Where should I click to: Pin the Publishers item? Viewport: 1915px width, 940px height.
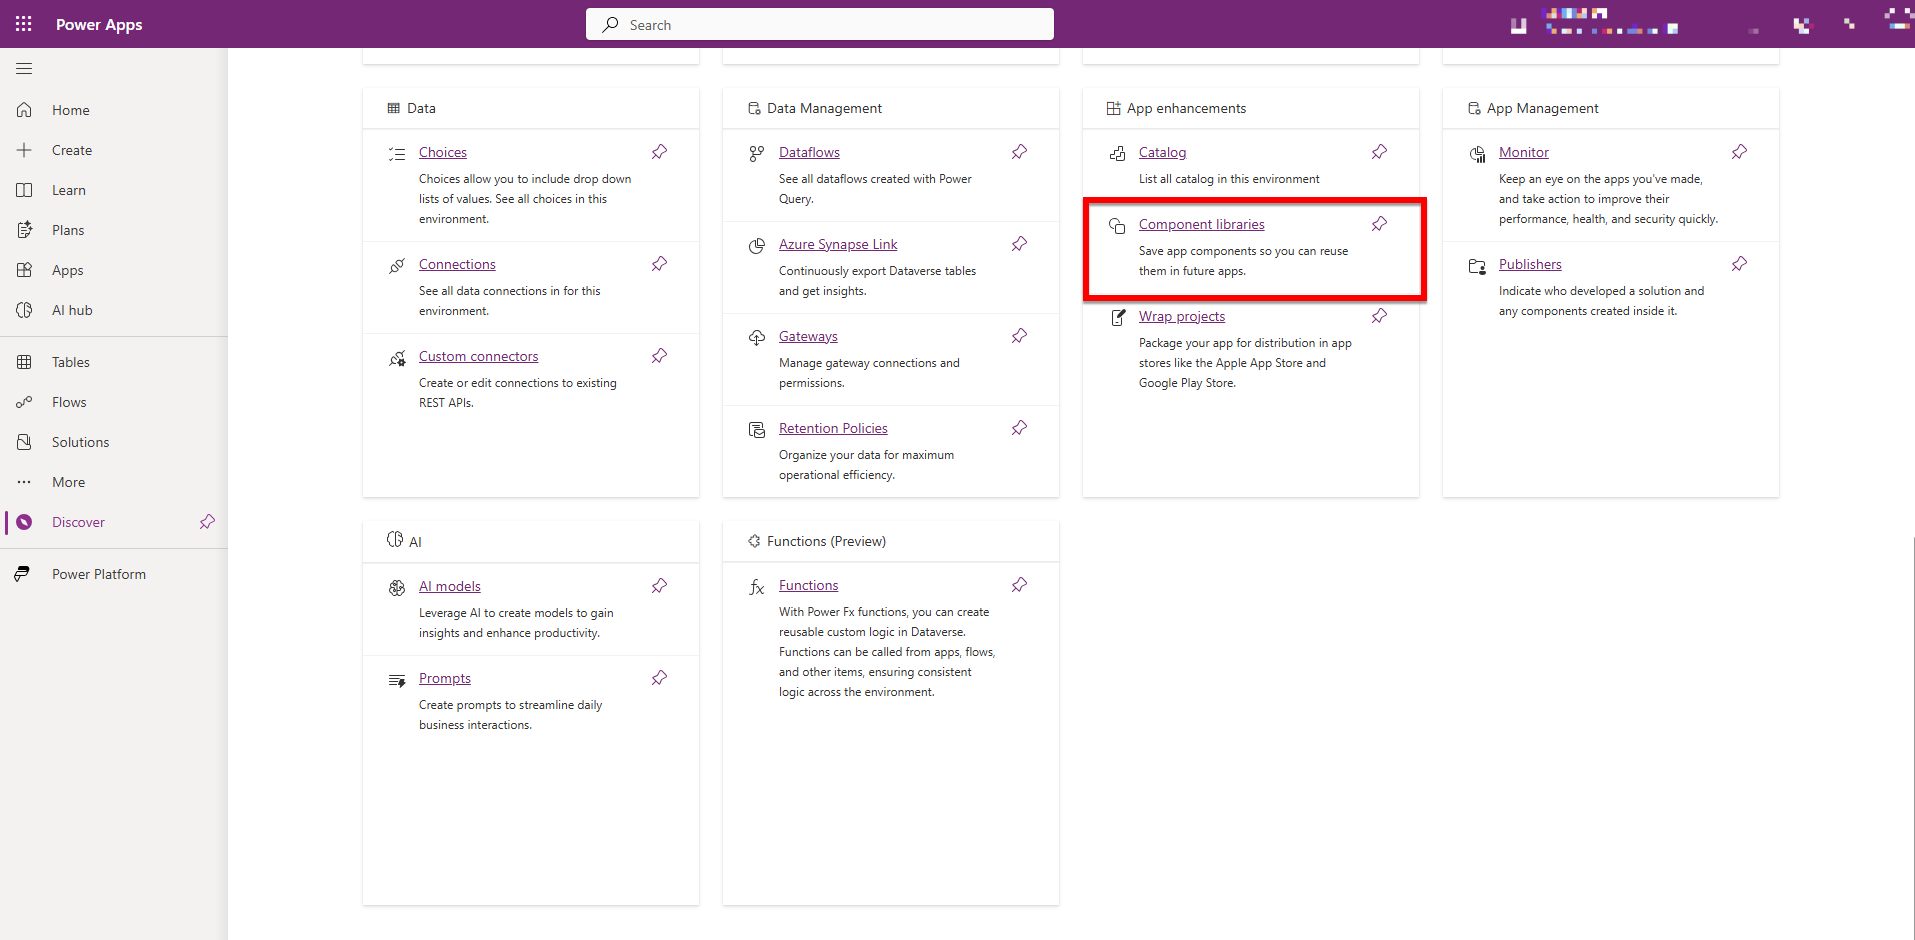(1739, 264)
